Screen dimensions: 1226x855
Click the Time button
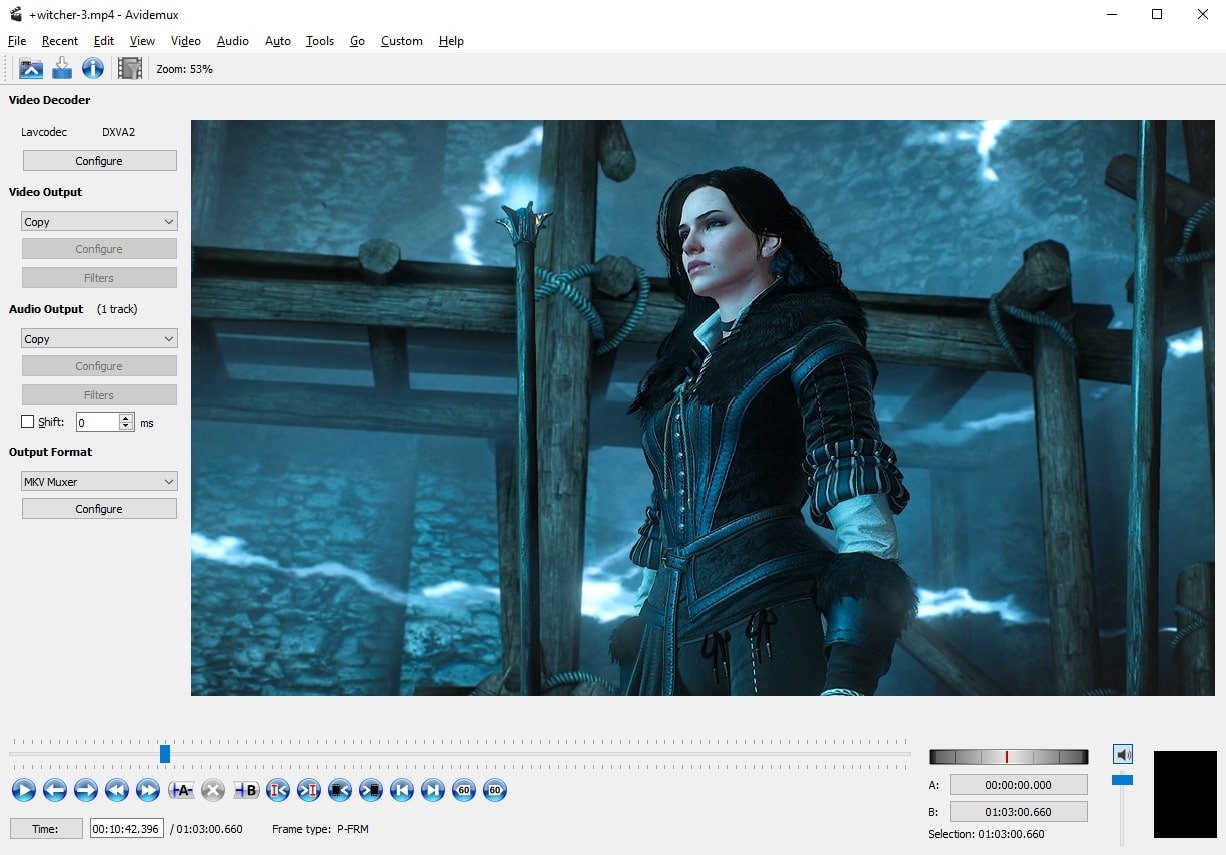pyautogui.click(x=46, y=828)
